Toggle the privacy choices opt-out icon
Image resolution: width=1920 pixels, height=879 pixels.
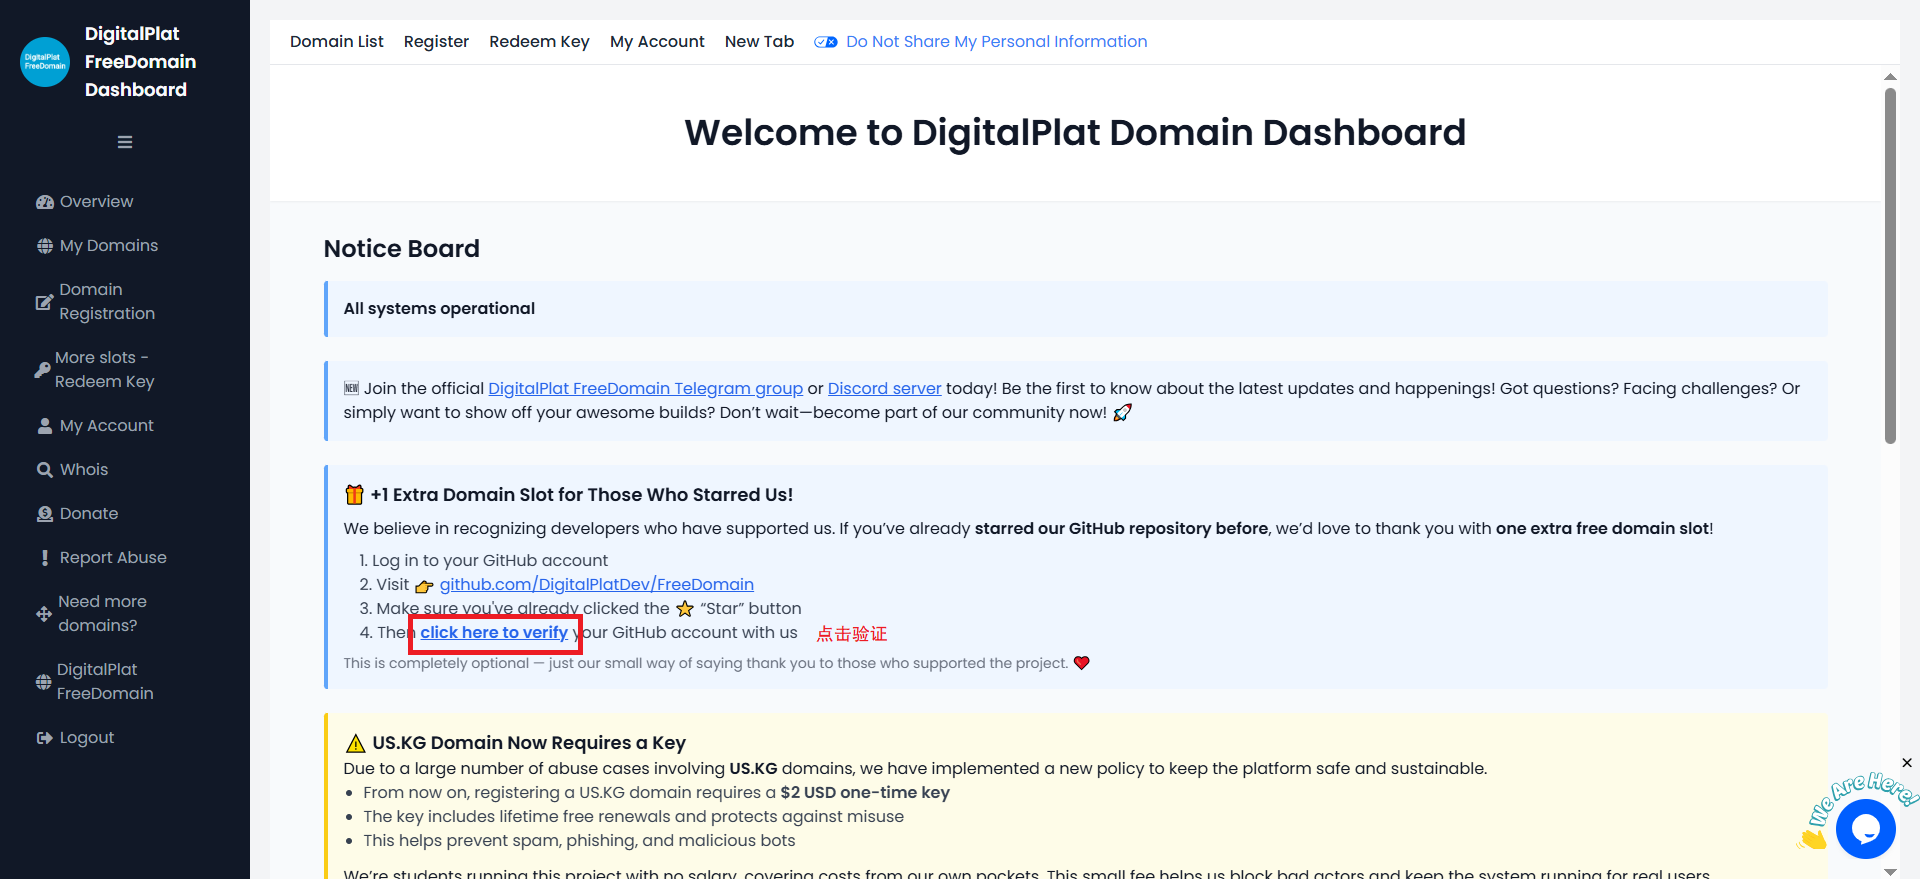(825, 42)
